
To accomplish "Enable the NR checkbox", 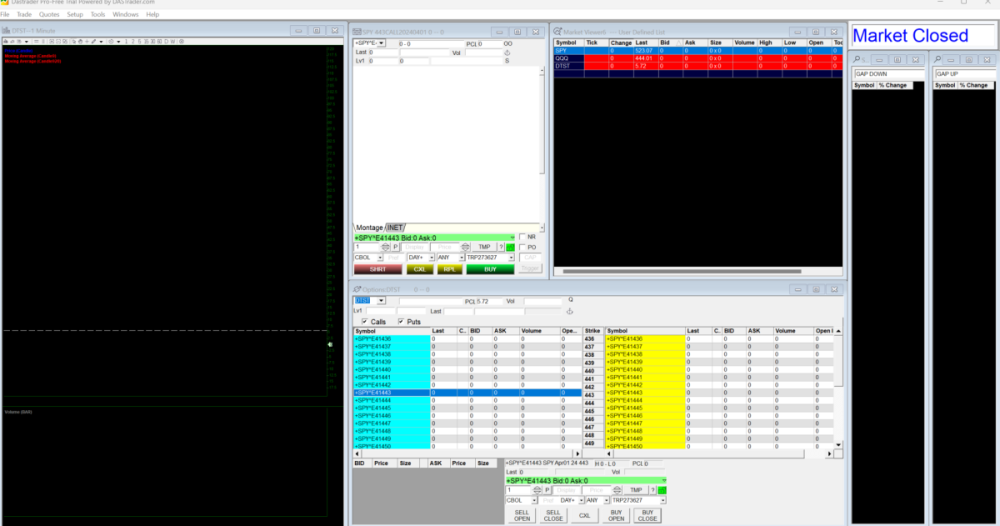I will pyautogui.click(x=521, y=237).
